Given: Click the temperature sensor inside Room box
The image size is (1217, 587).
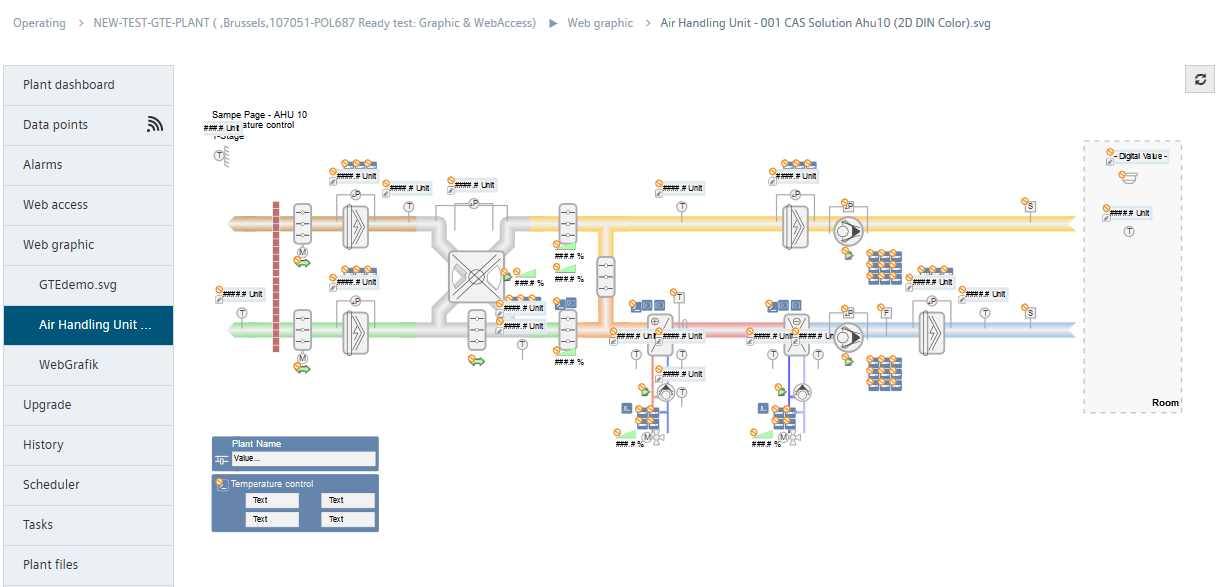Looking at the screenshot, I should [1129, 231].
